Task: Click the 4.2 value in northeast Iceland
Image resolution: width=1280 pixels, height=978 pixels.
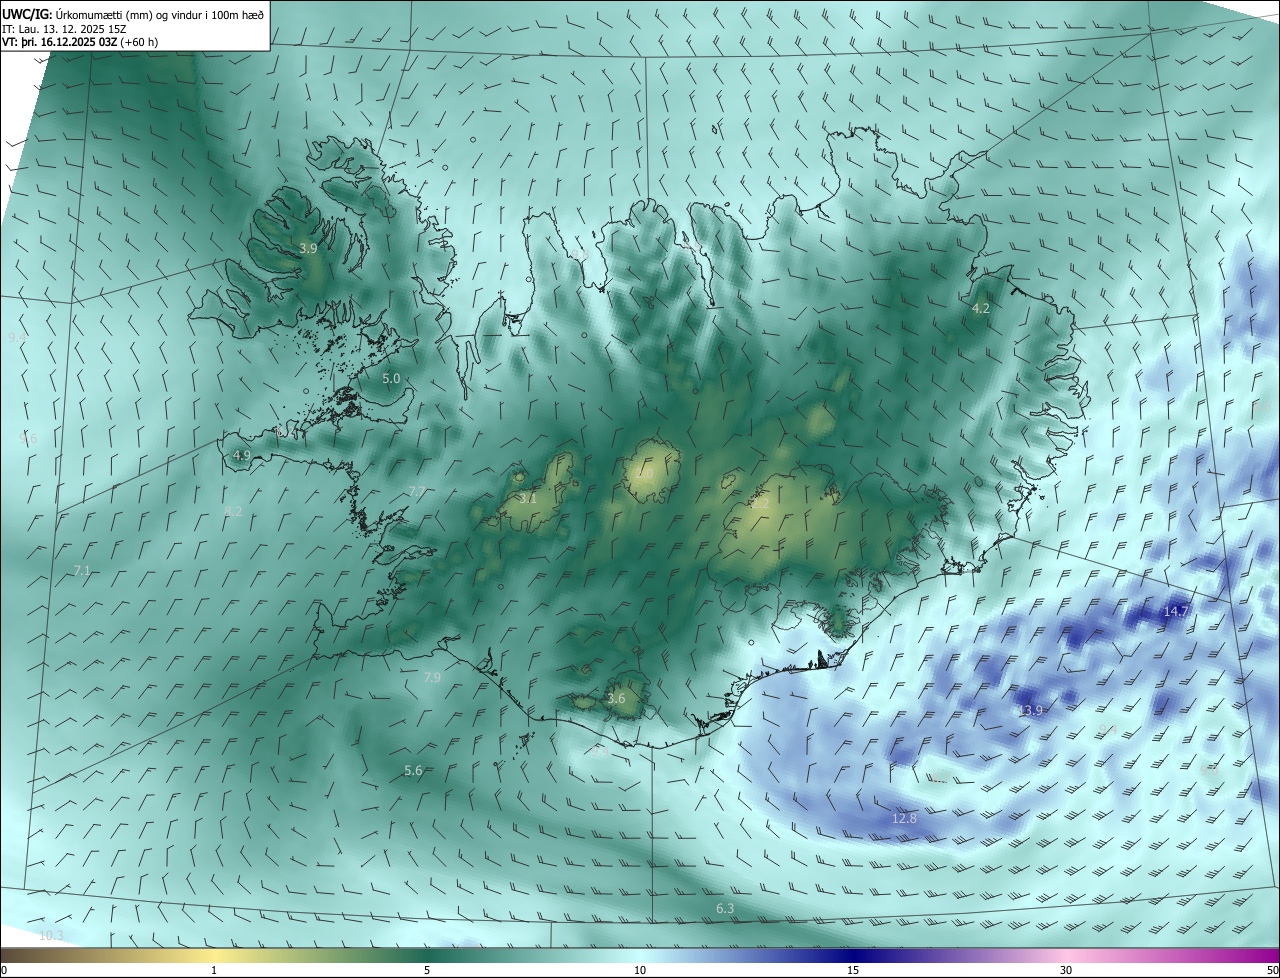Action: click(x=981, y=309)
